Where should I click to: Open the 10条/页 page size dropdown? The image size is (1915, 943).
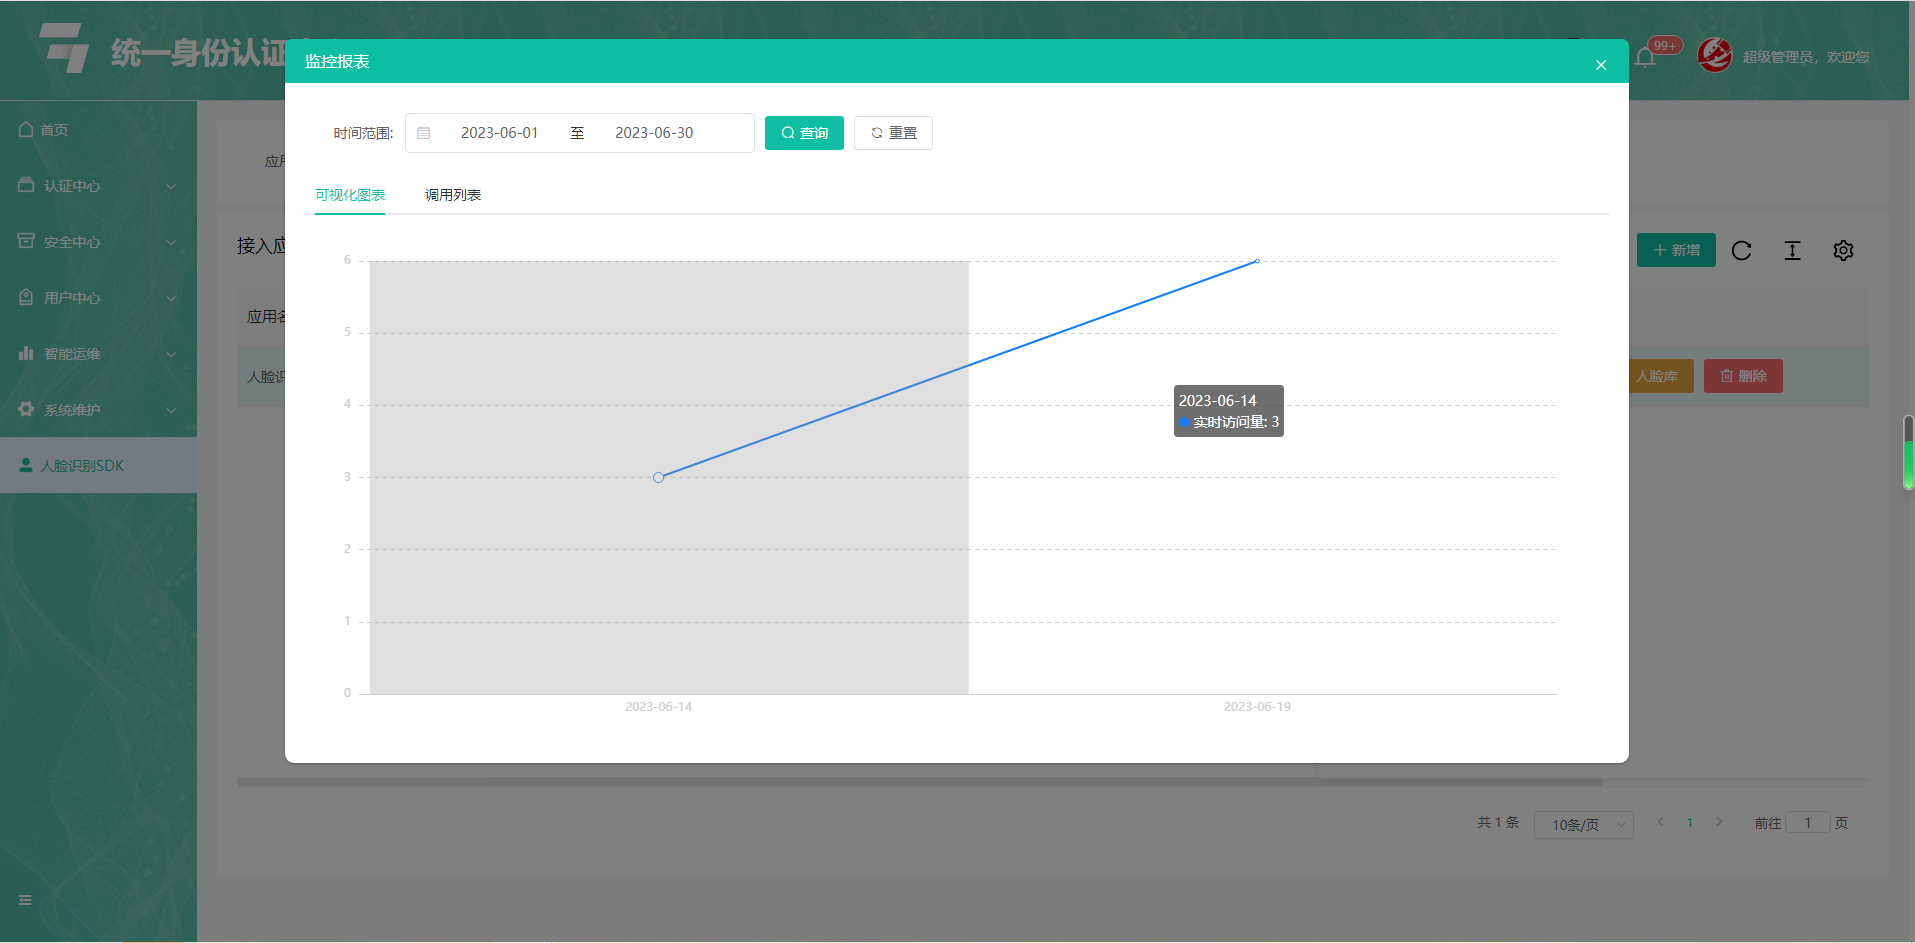[1584, 825]
